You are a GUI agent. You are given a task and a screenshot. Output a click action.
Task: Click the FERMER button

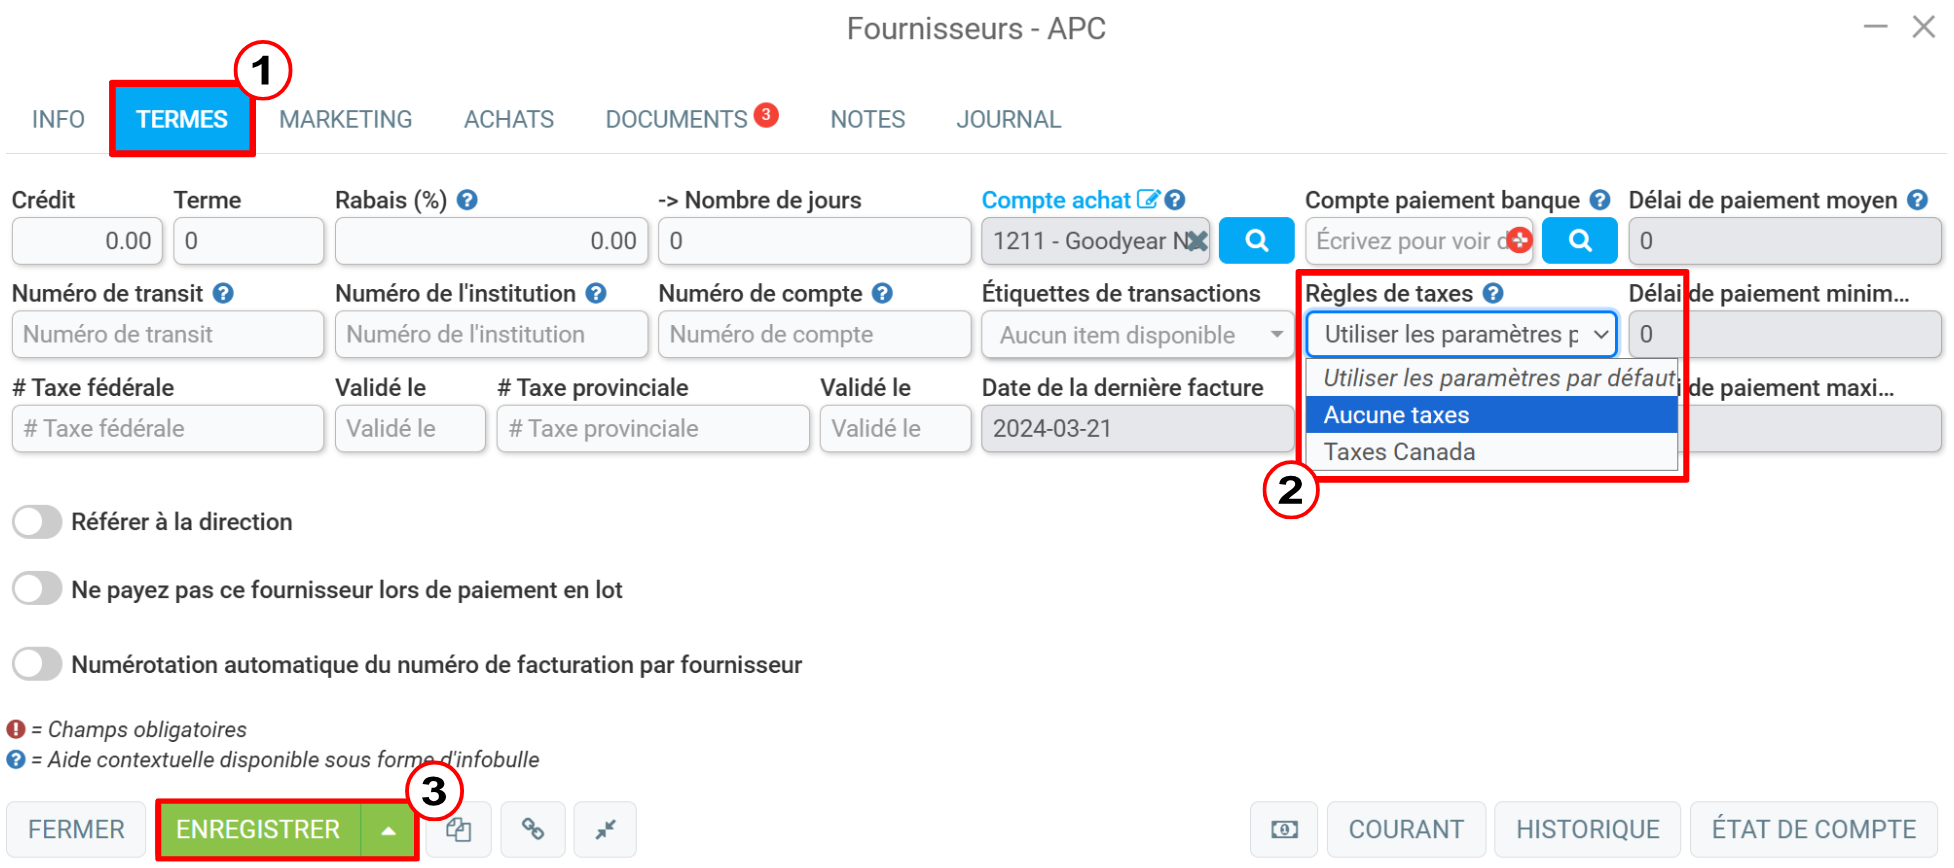tap(76, 829)
